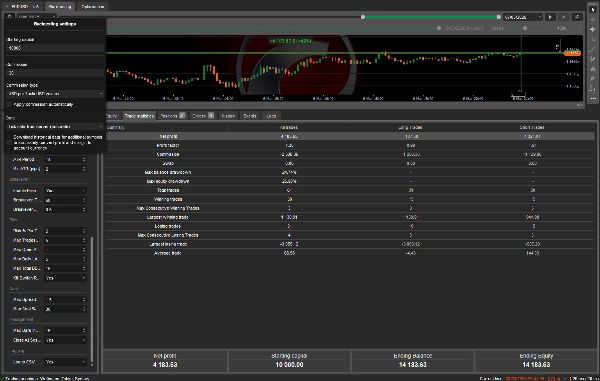Click the Max Daily Loss stepper field
The image size is (600, 381).
65,259
